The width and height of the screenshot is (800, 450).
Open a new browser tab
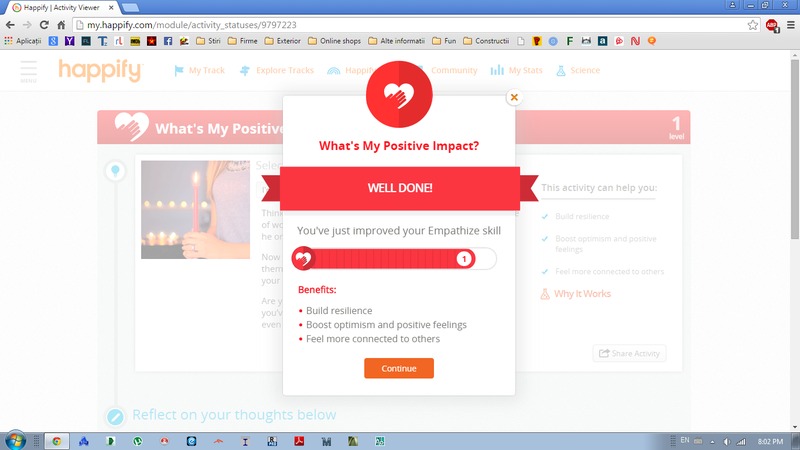130,7
